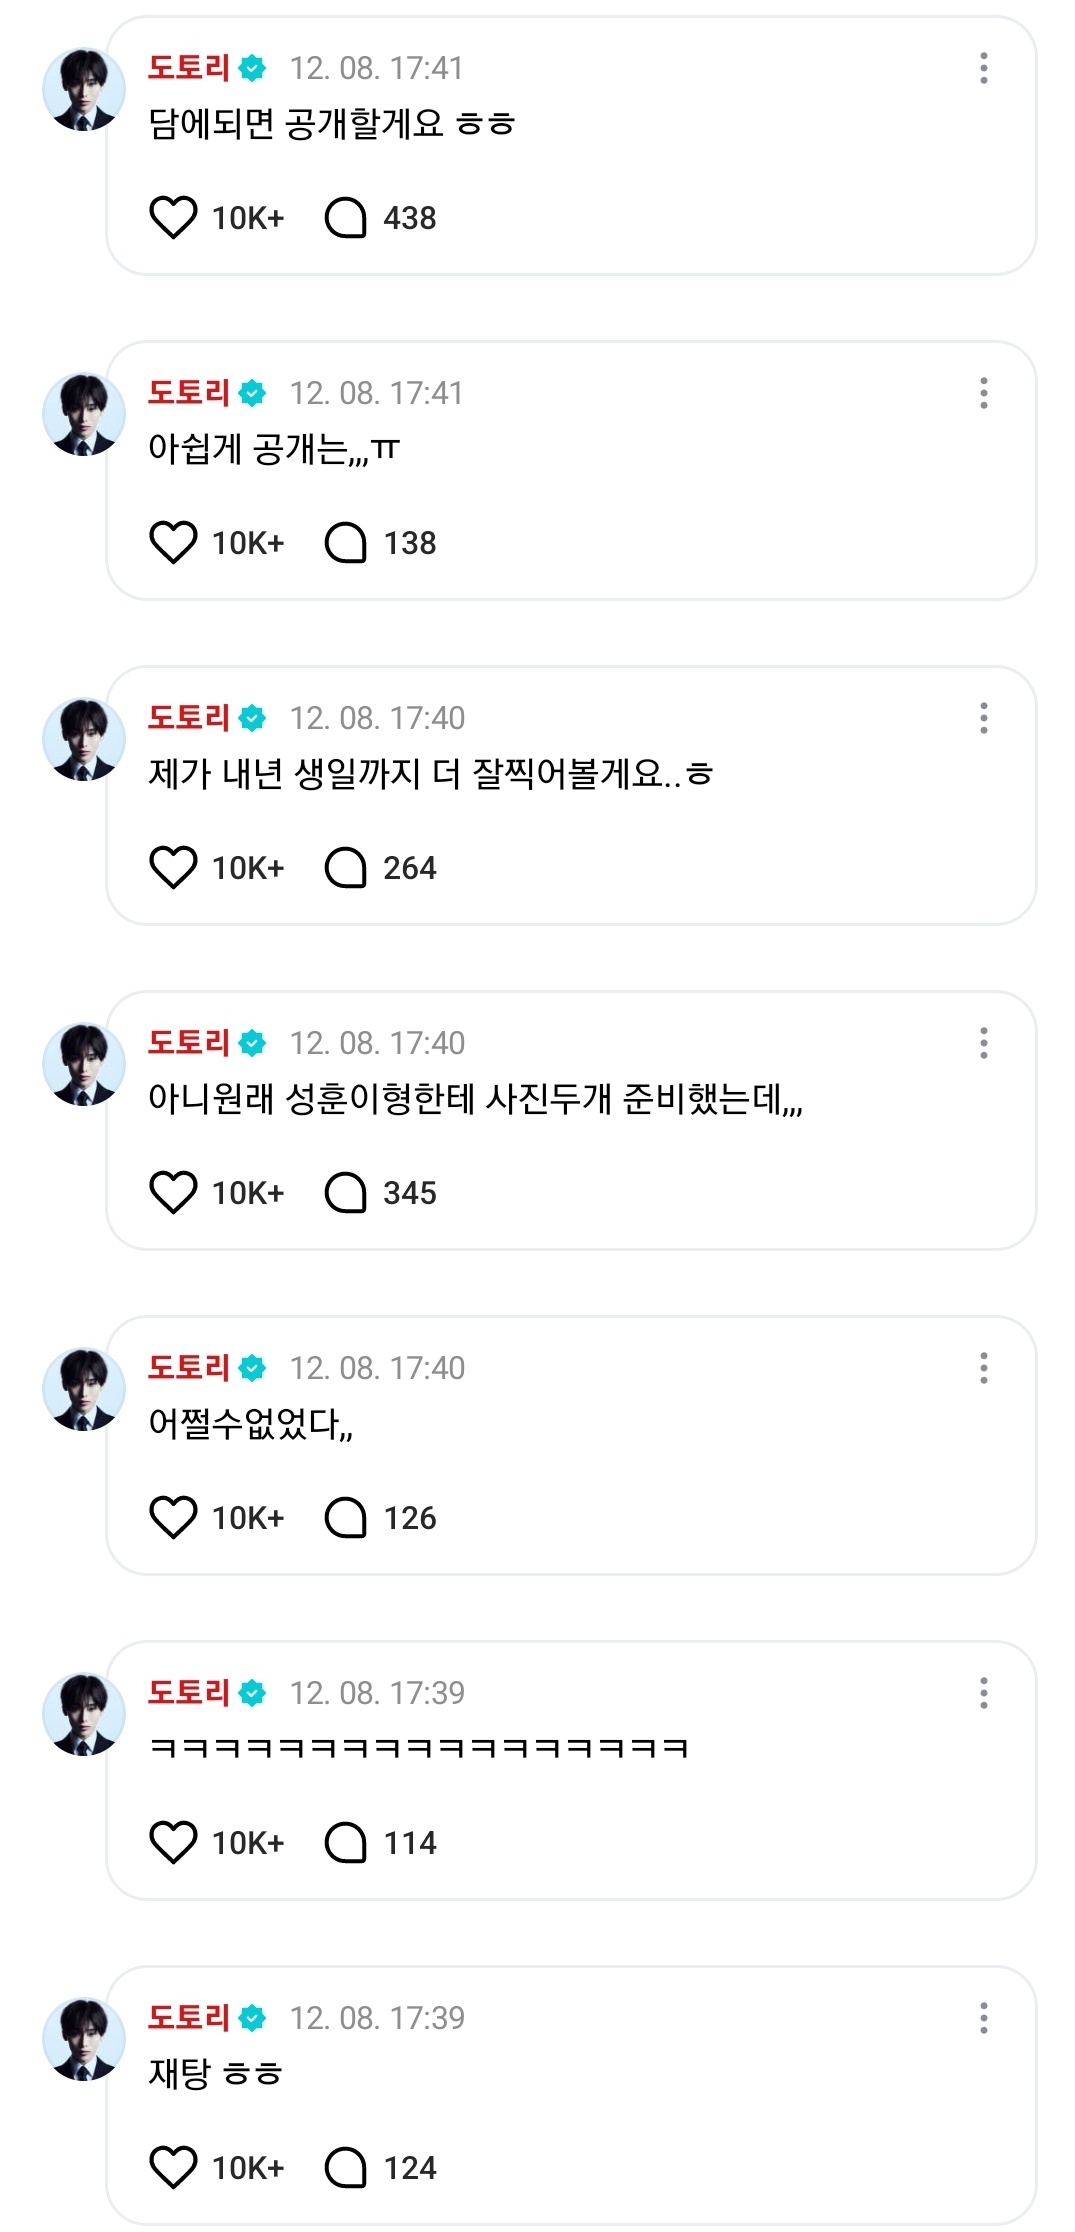The width and height of the screenshot is (1075, 2232).
Task: Open three-dot menu on '아쉽게 공개는' post
Action: pyautogui.click(x=984, y=393)
